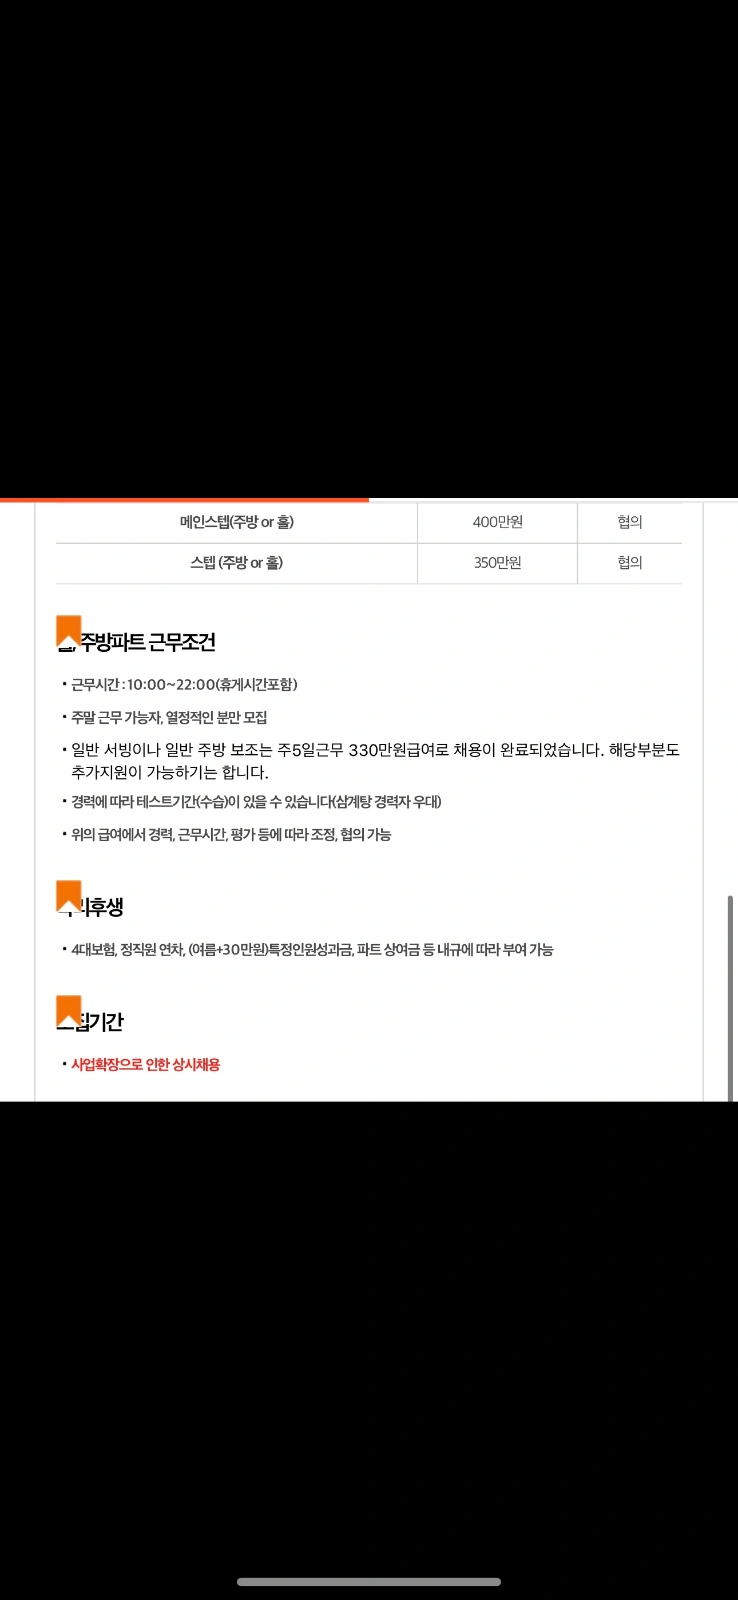Click the gray vertical scrollbar thumb
This screenshot has height=1600, width=738.
click(731, 997)
